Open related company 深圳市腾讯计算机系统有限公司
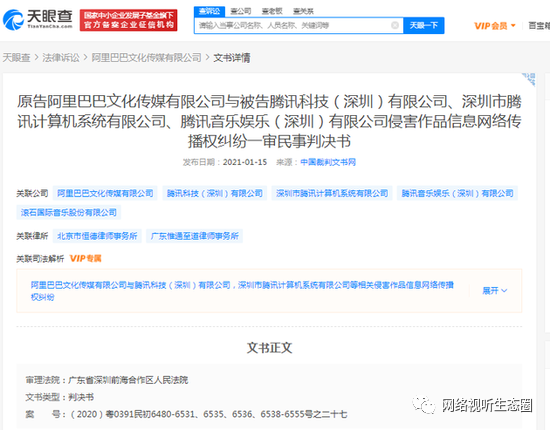The image size is (550, 430). (332, 193)
